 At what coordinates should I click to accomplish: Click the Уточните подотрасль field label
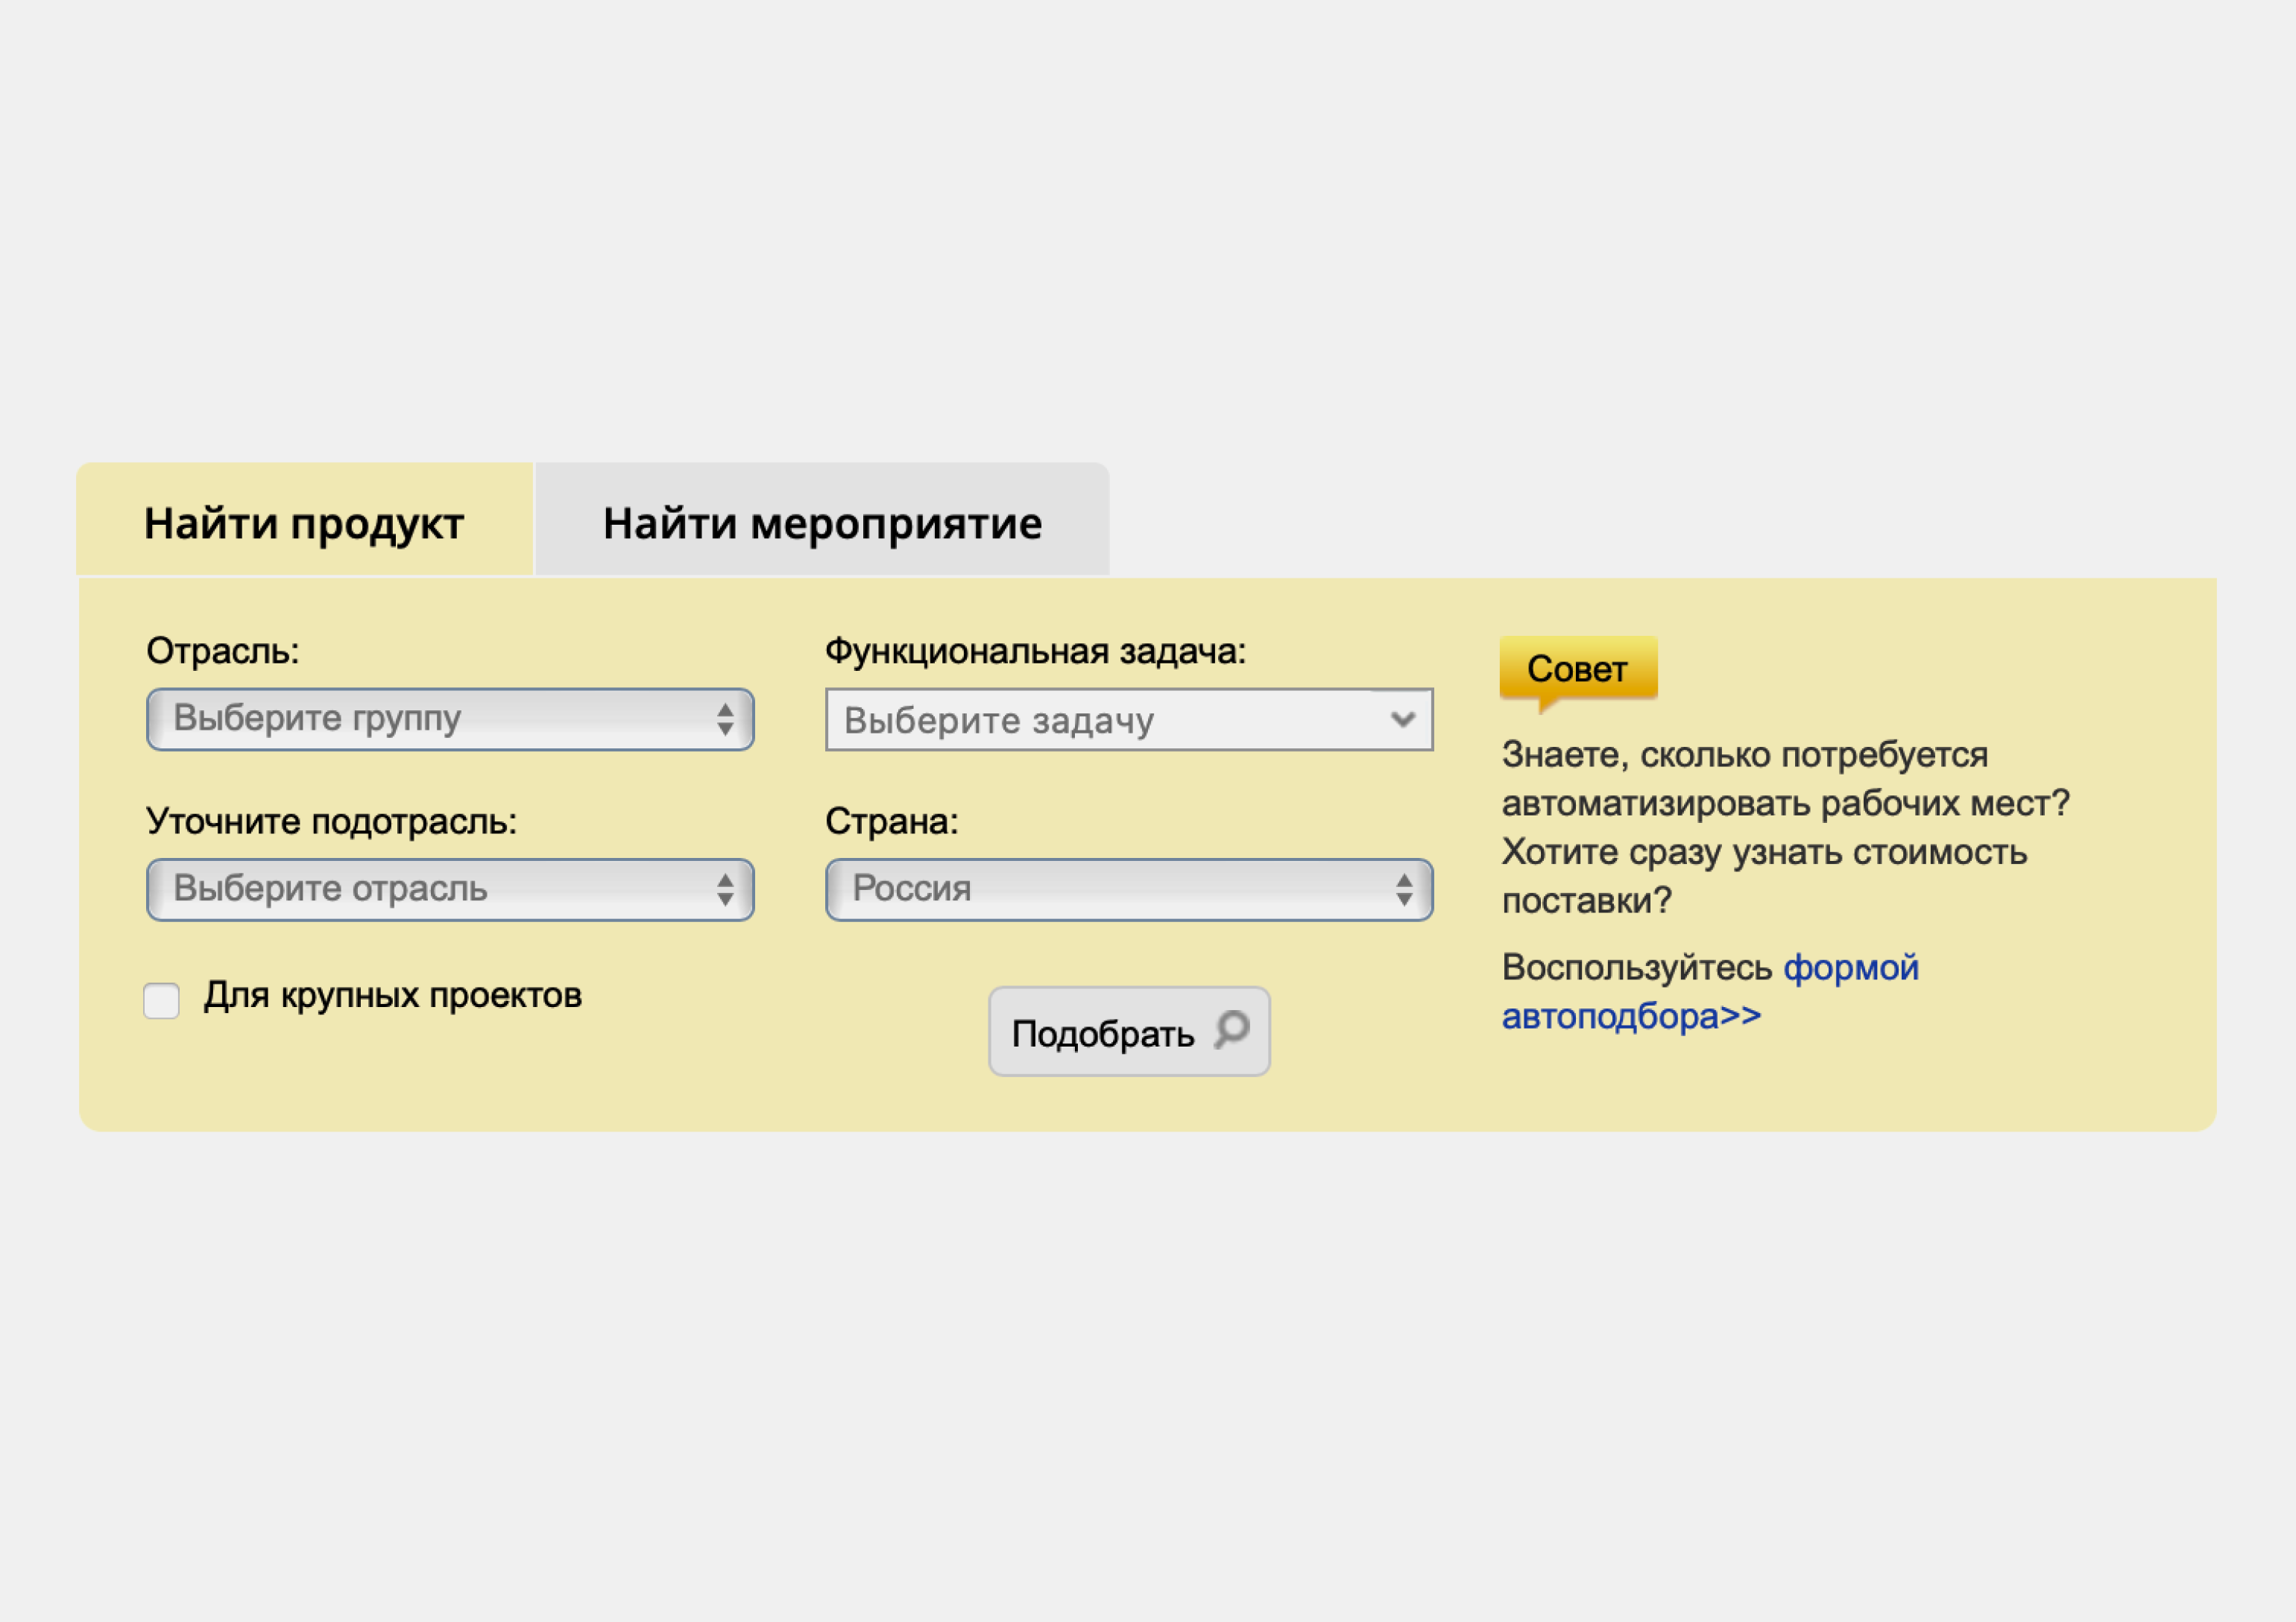332,821
